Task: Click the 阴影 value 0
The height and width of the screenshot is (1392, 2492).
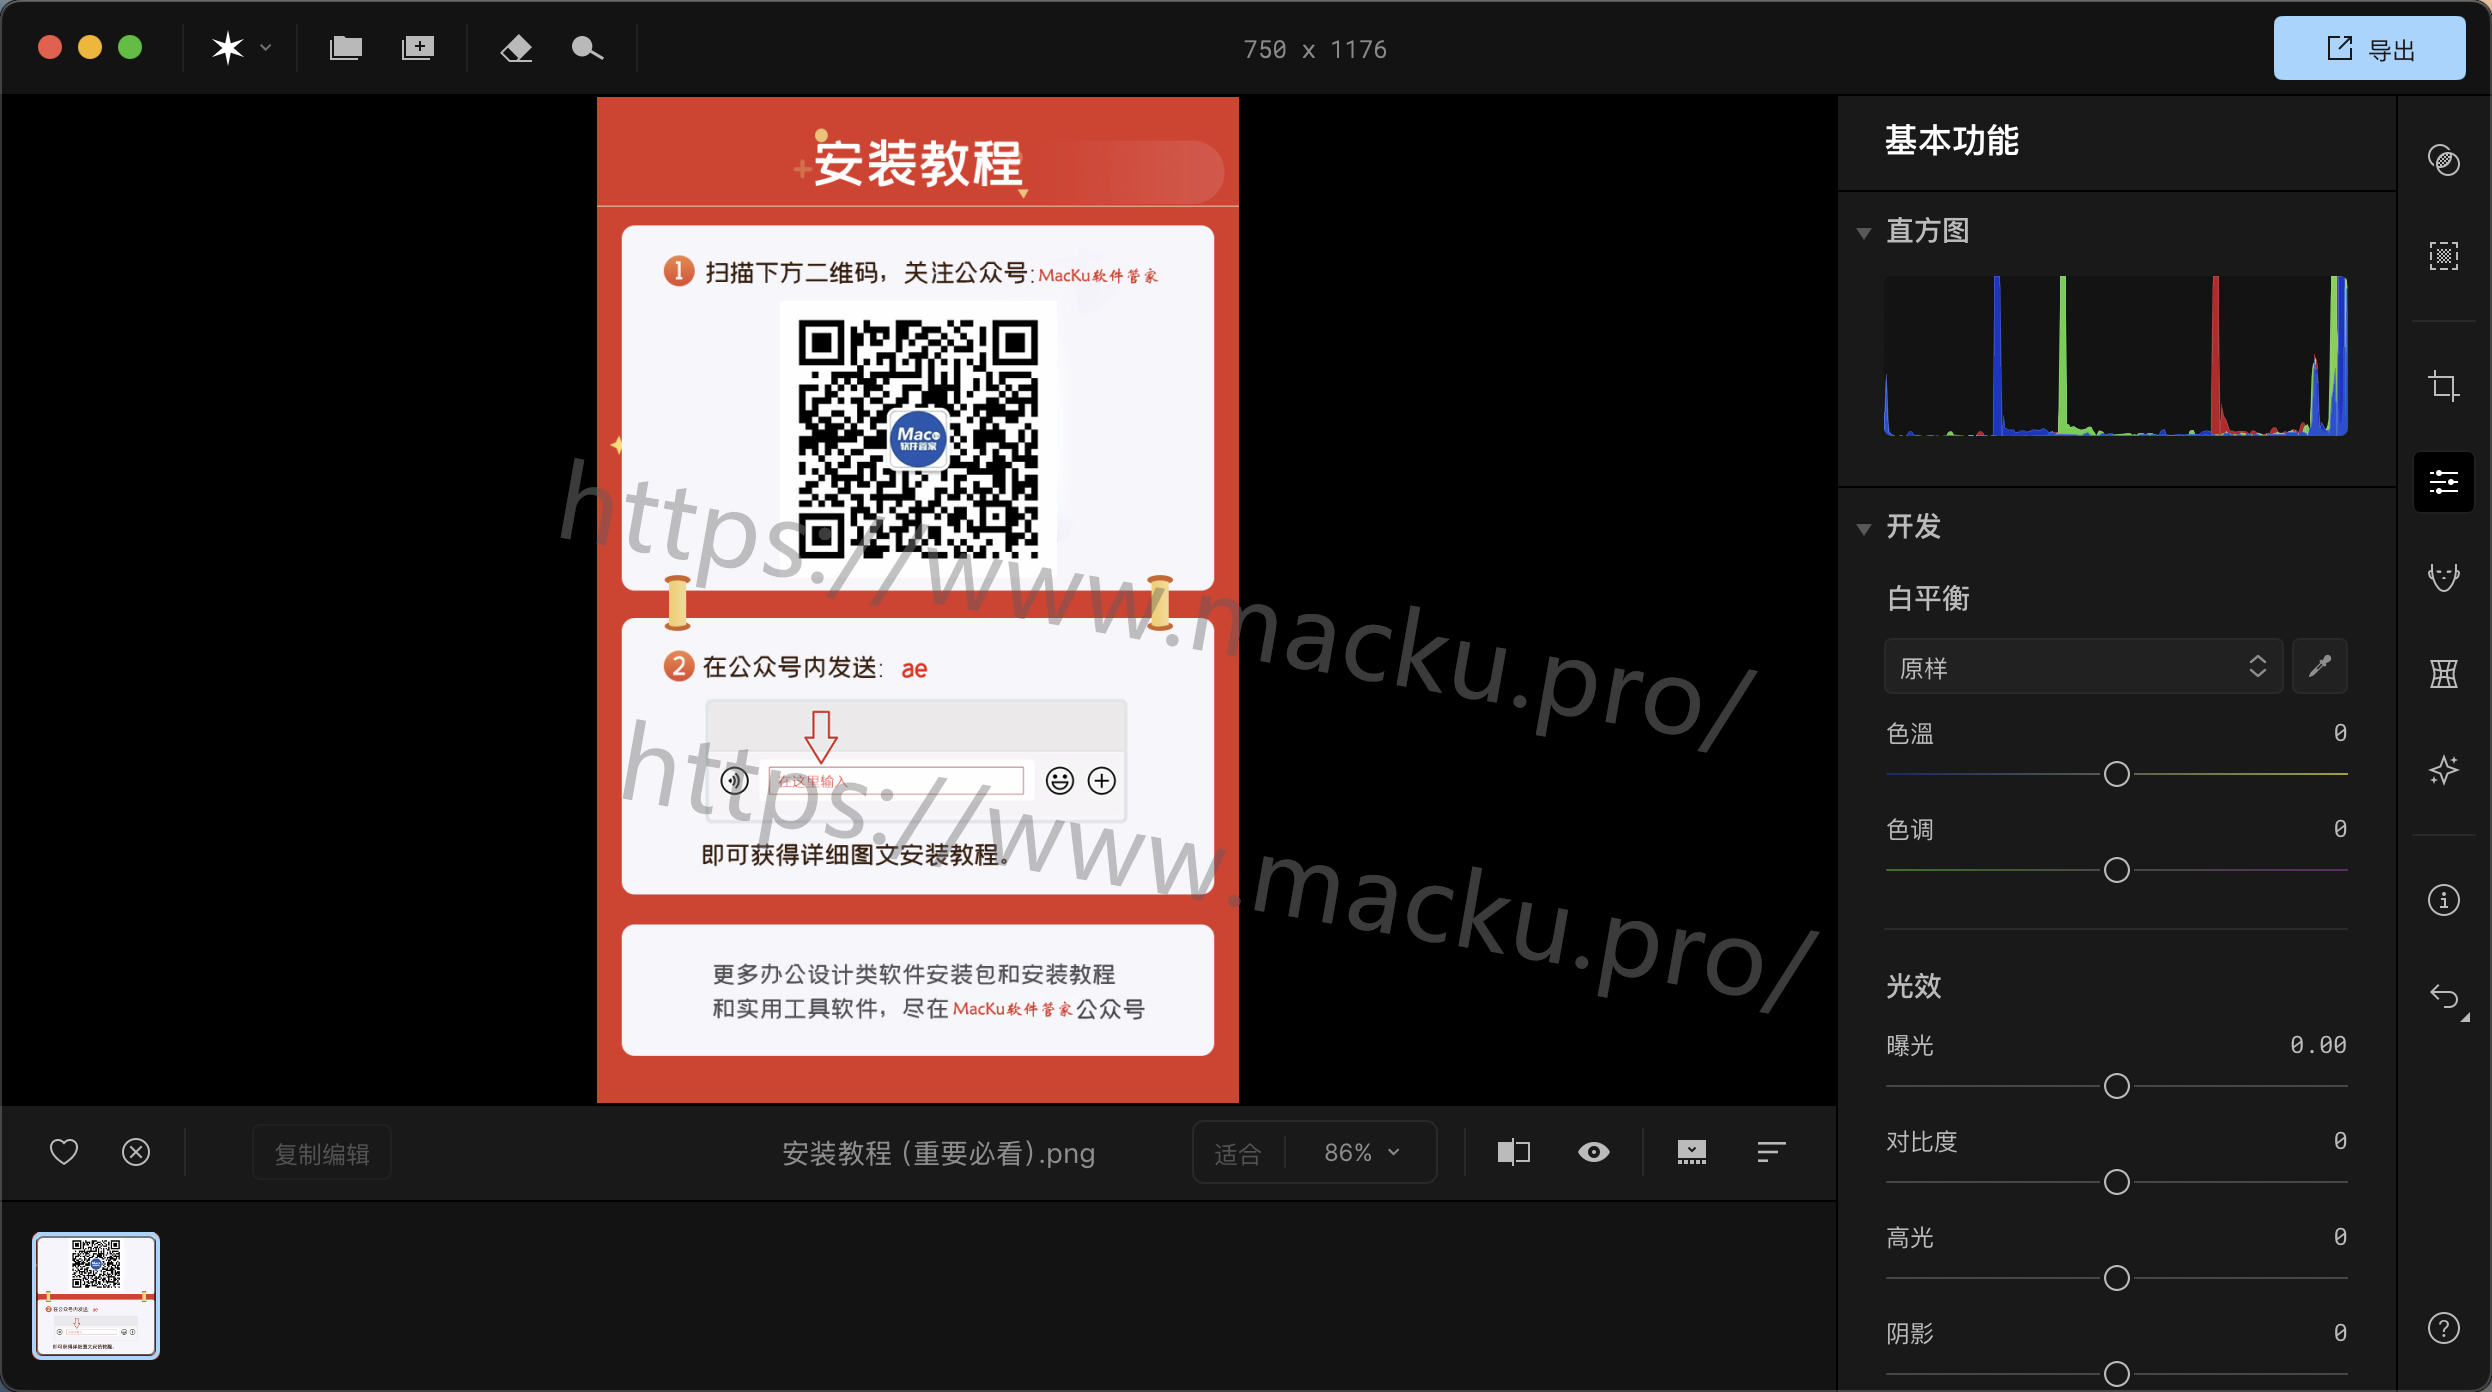Action: [2340, 1332]
